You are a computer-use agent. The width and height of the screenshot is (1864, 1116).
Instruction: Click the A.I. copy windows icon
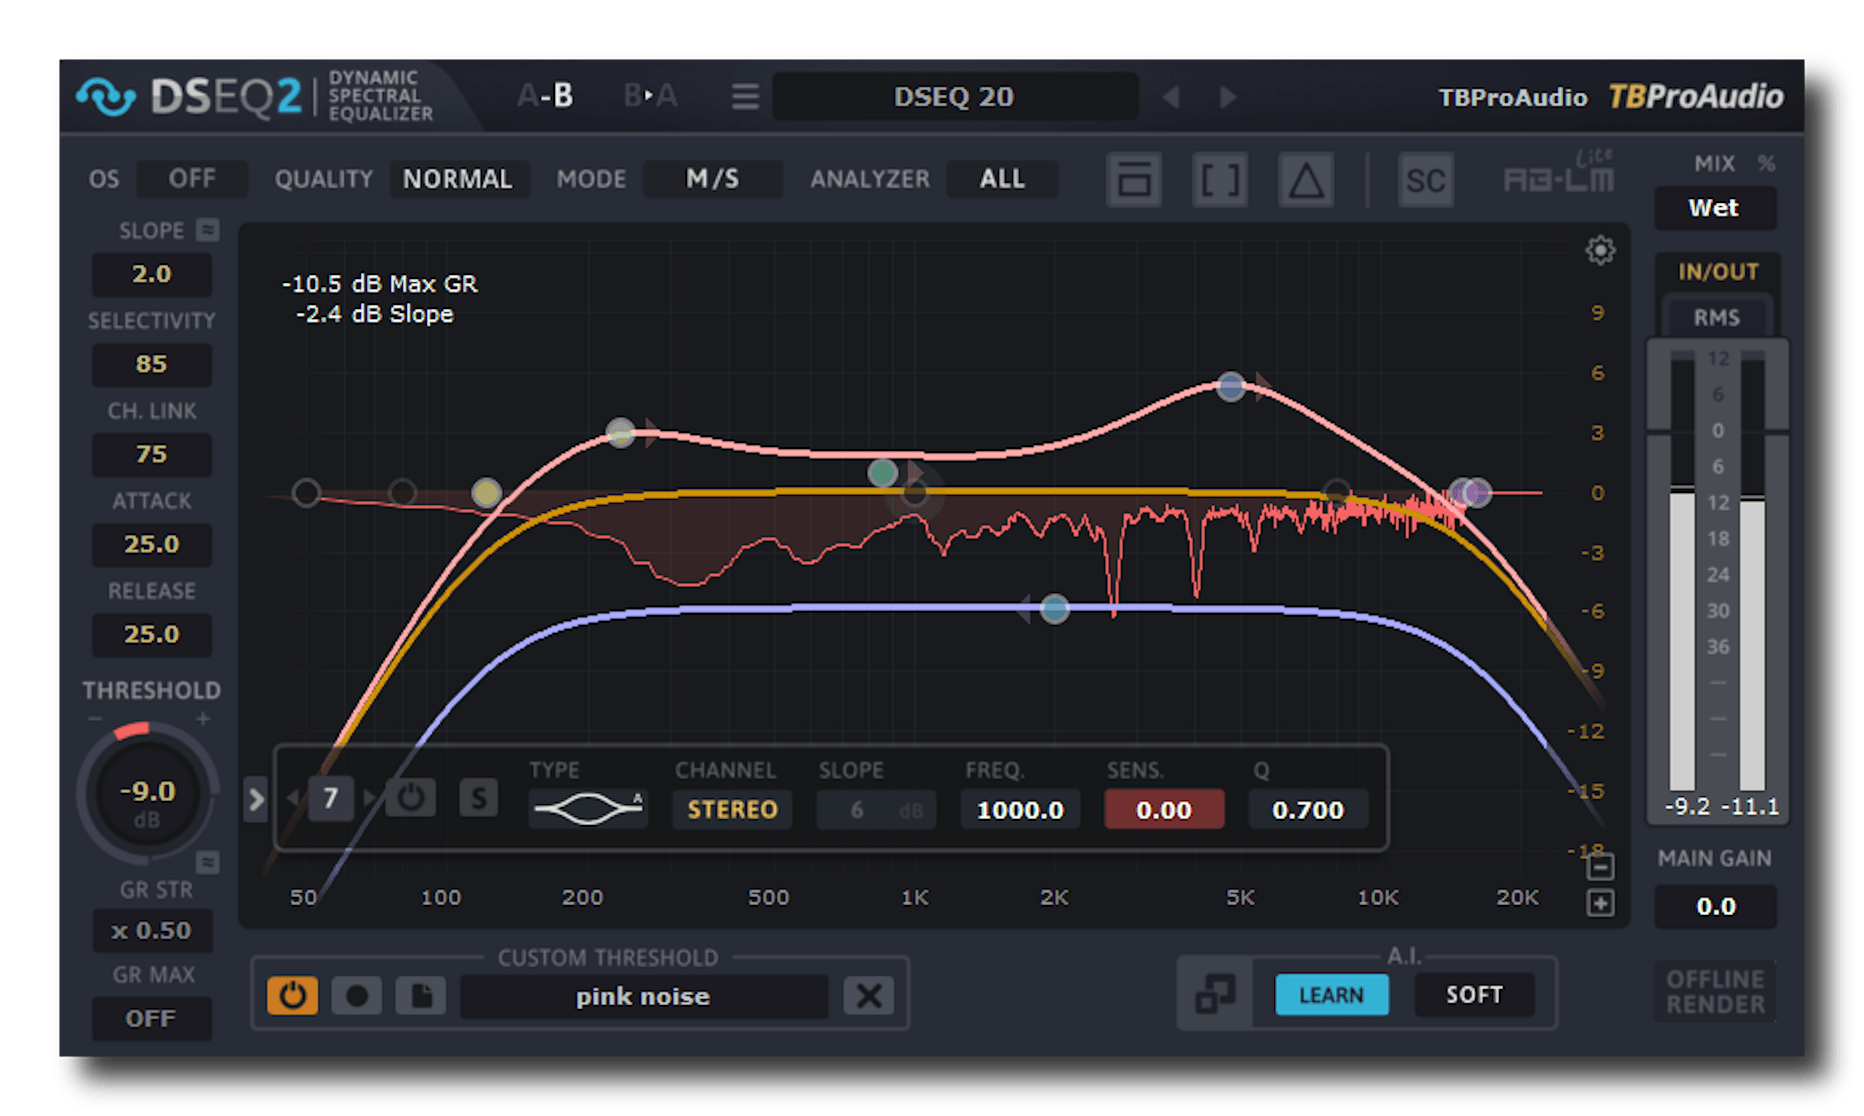[1215, 994]
